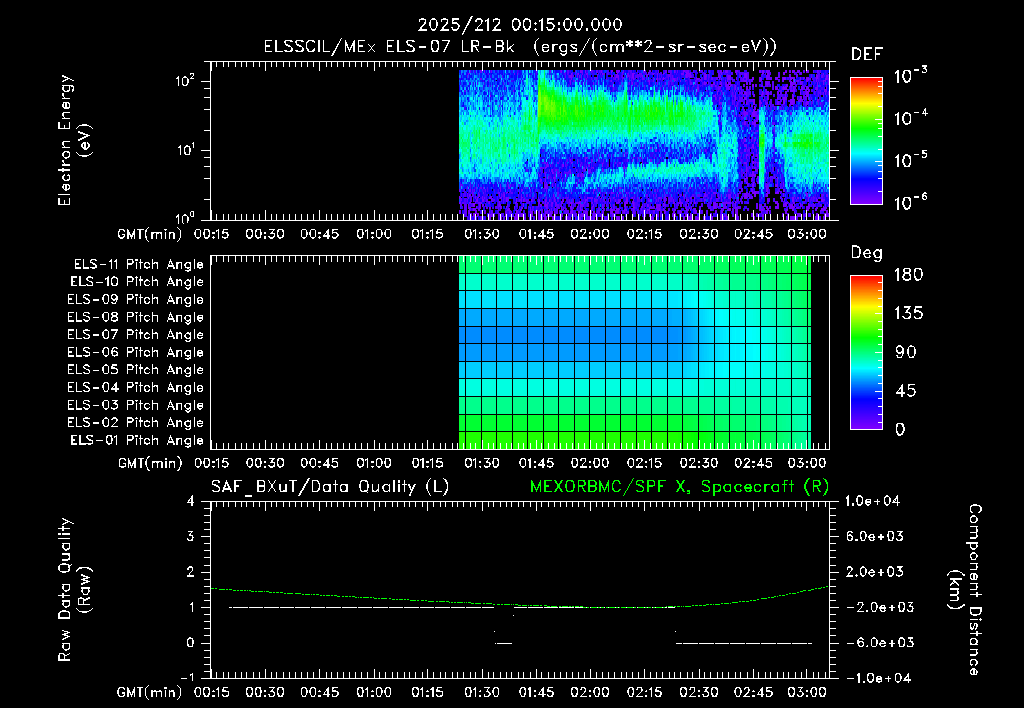Click the Deg colorbar label
The height and width of the screenshot is (708, 1024).
coord(867,253)
